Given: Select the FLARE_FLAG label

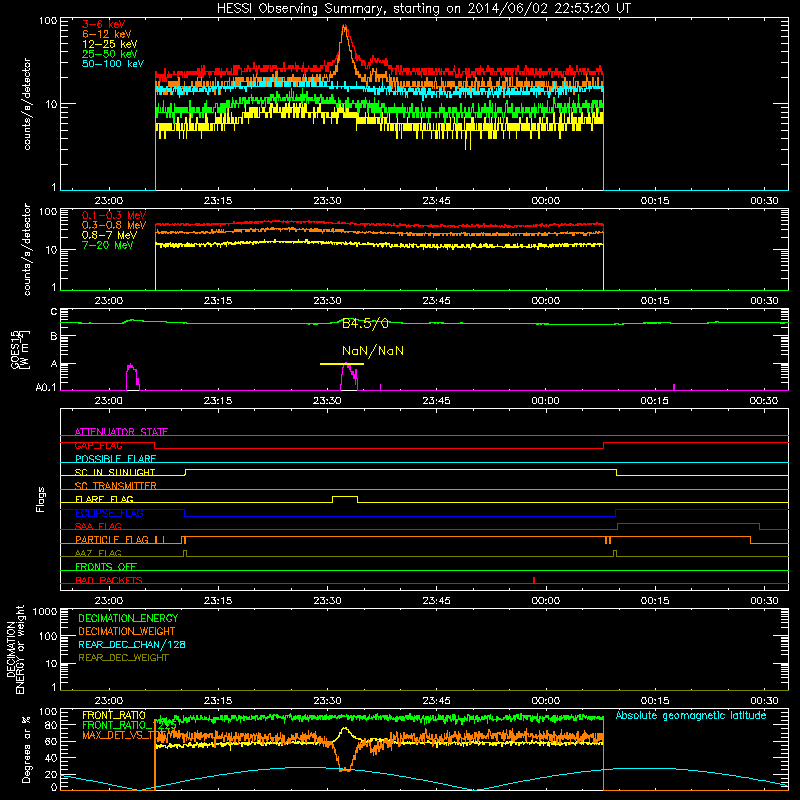Looking at the screenshot, I should pos(104,499).
